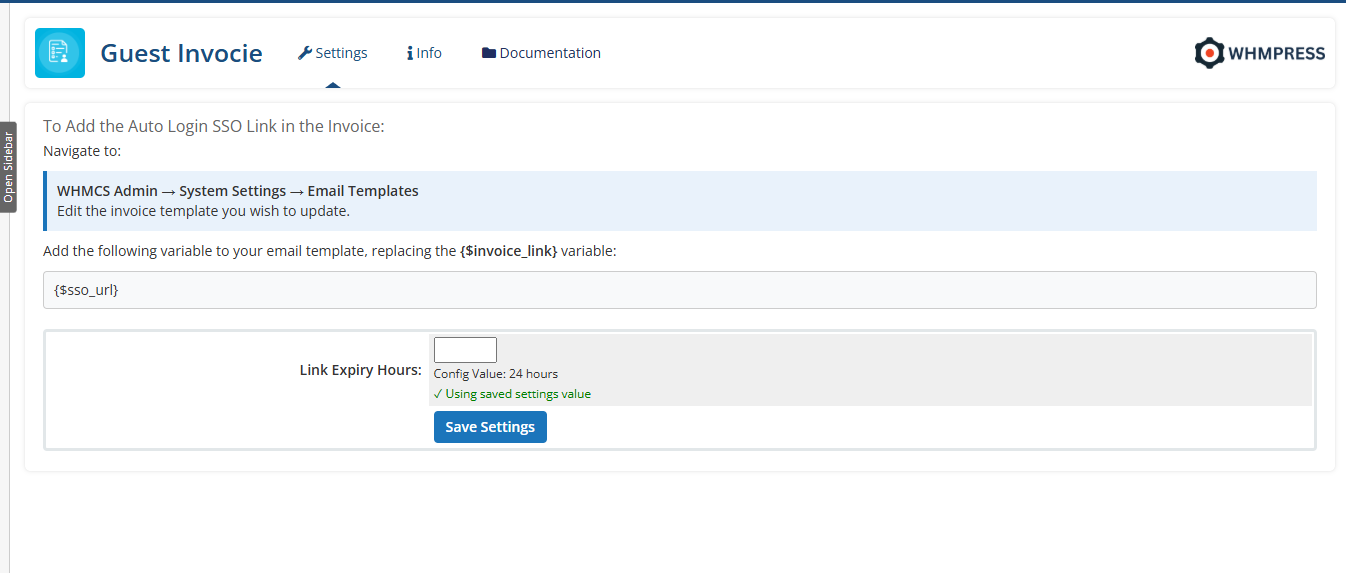Viewport: 1346px width, 573px height.
Task: Click the wrench icon beside Settings
Action: click(x=305, y=53)
